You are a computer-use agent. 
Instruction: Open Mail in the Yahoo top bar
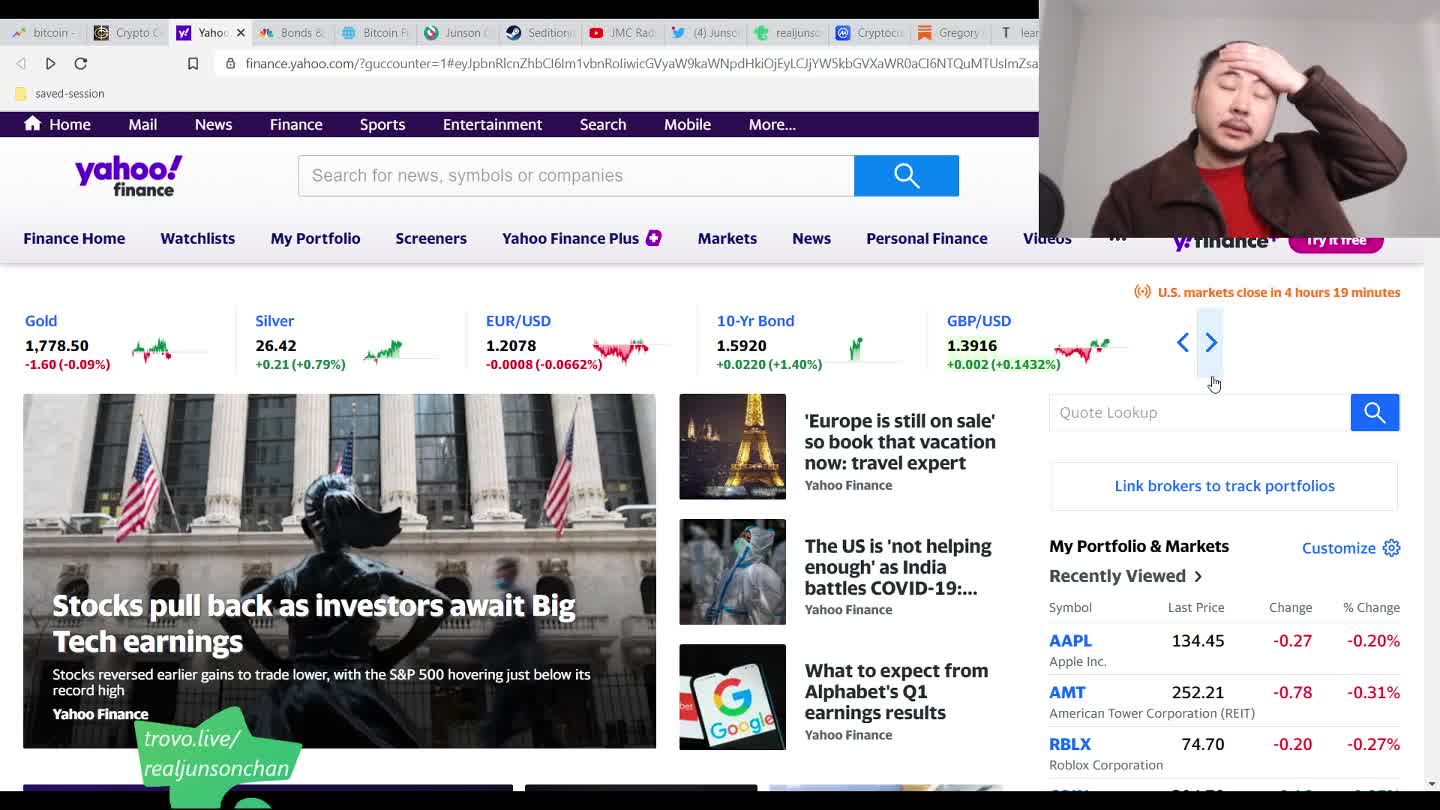pyautogui.click(x=142, y=124)
